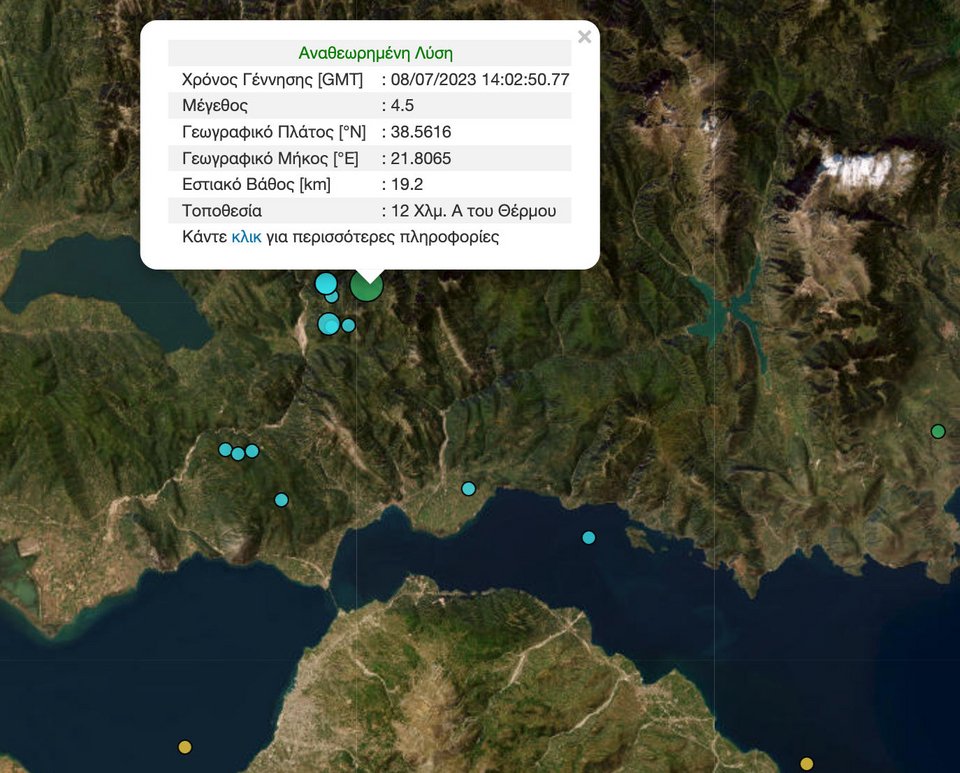Click the popup title 'Αναθεωρημένη Λύση'
Viewport: 960px width, 773px height.
click(x=375, y=53)
